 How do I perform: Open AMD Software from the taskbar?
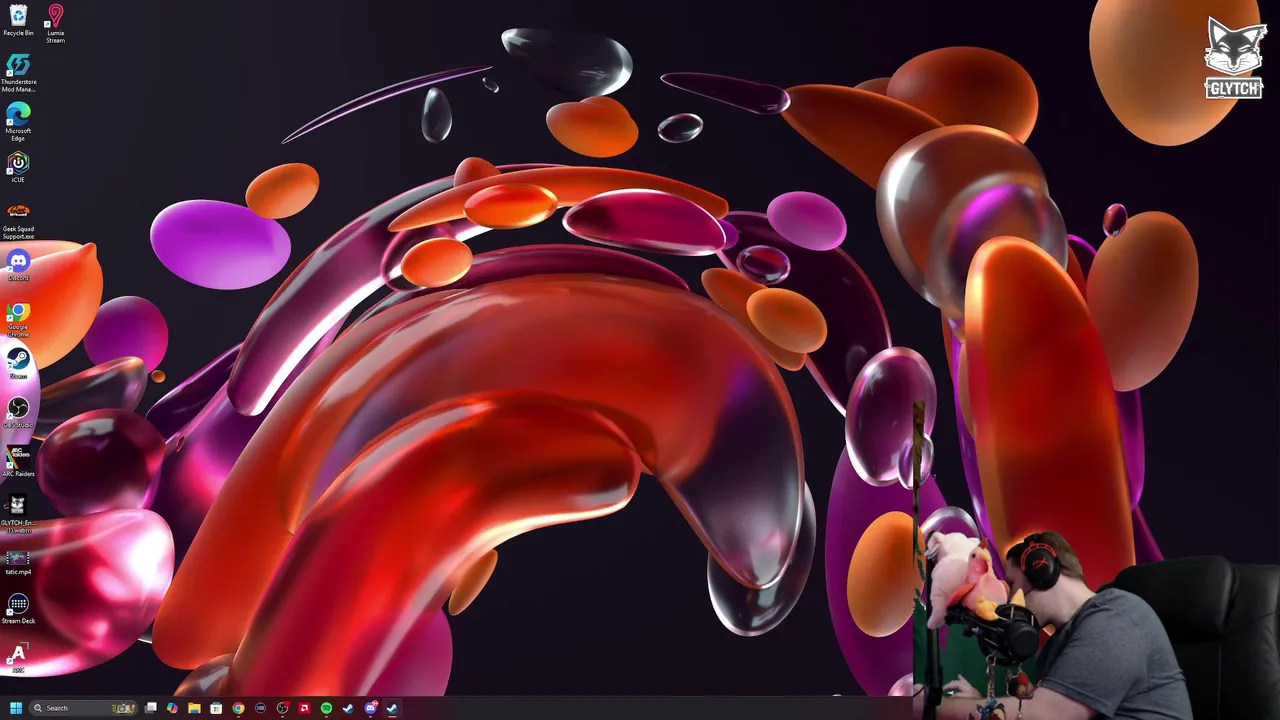(304, 708)
